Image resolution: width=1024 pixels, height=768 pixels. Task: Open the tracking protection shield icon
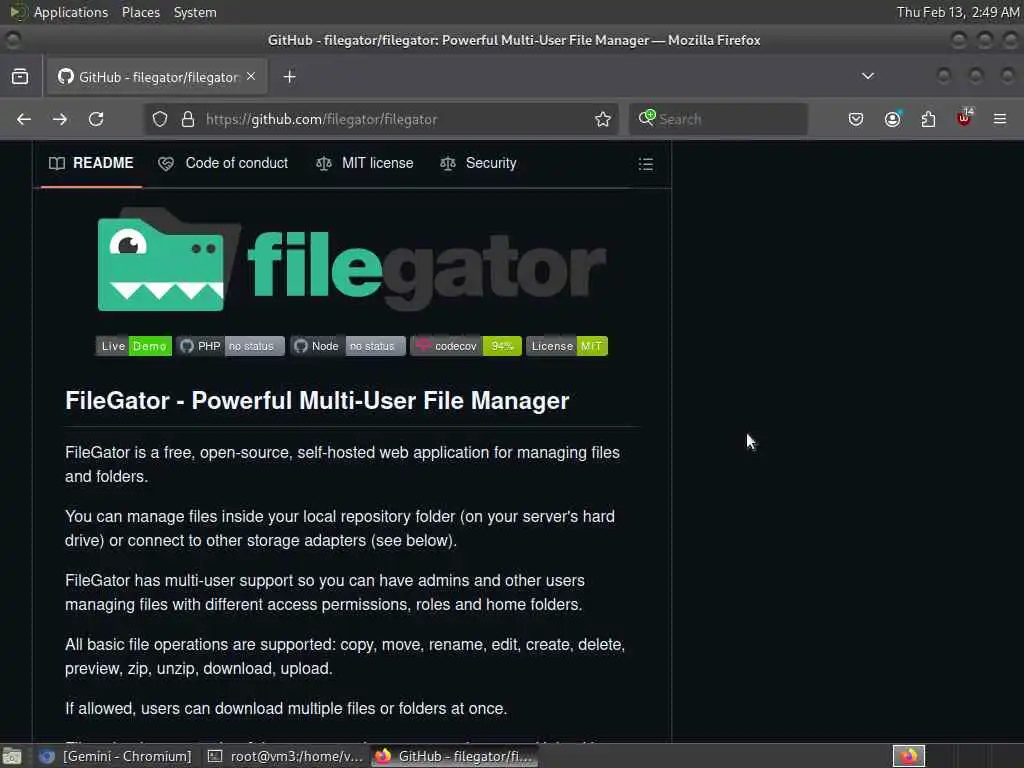point(160,119)
